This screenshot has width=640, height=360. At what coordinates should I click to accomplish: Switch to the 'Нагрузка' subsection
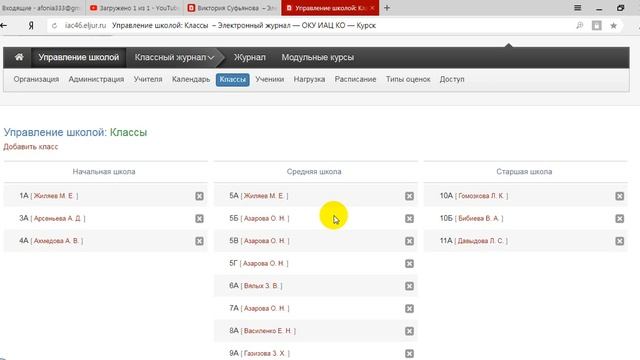[309, 79]
